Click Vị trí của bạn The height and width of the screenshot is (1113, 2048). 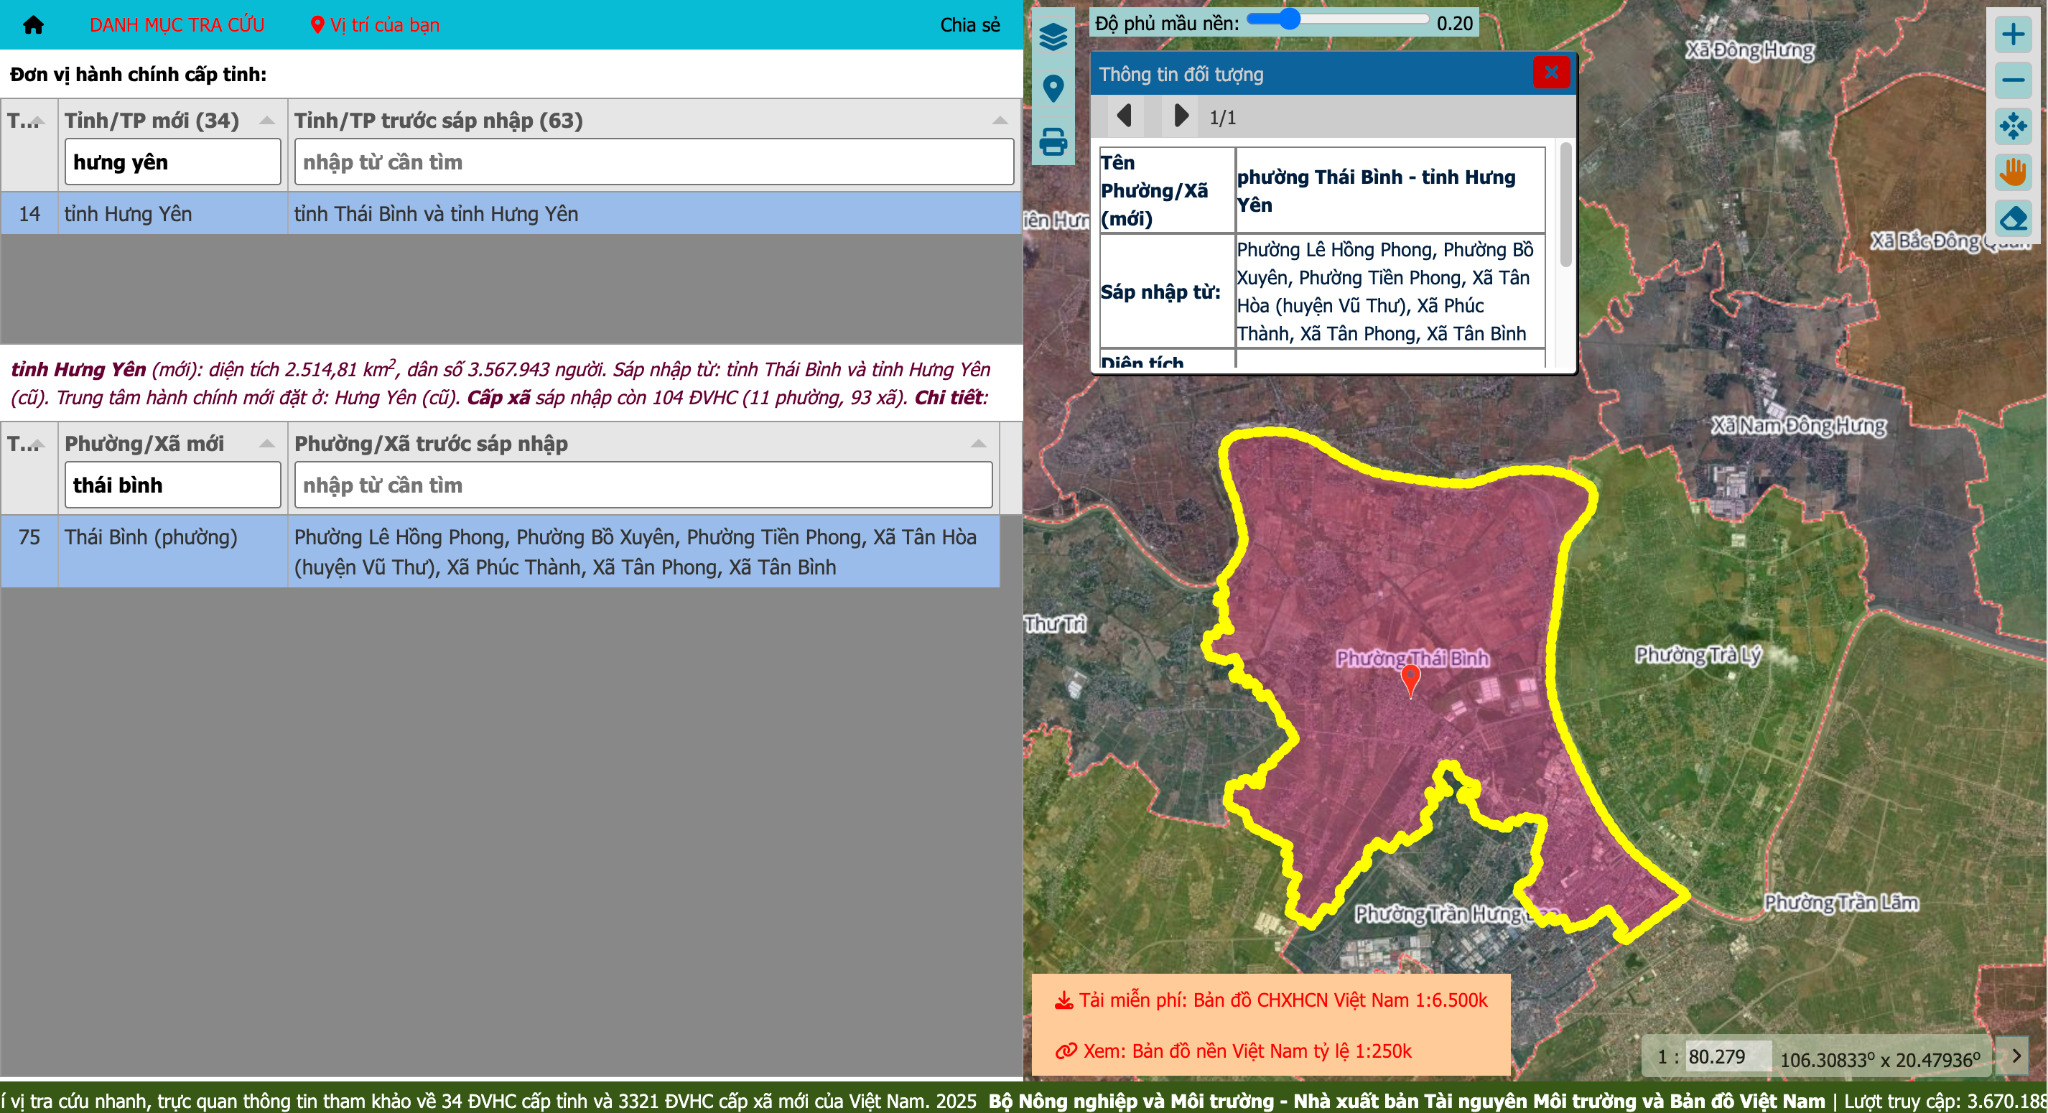375,25
